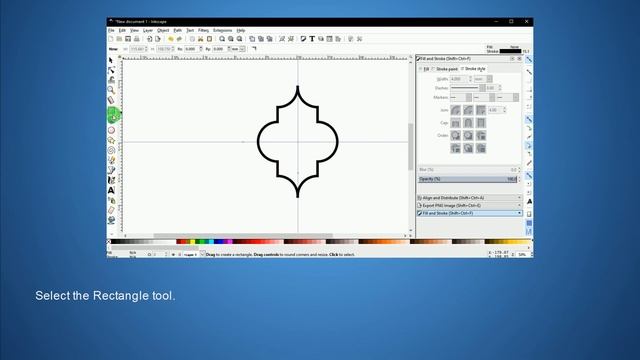Viewport: 640px width, 360px height.
Task: Choose the Round cap button
Action: click(468, 123)
